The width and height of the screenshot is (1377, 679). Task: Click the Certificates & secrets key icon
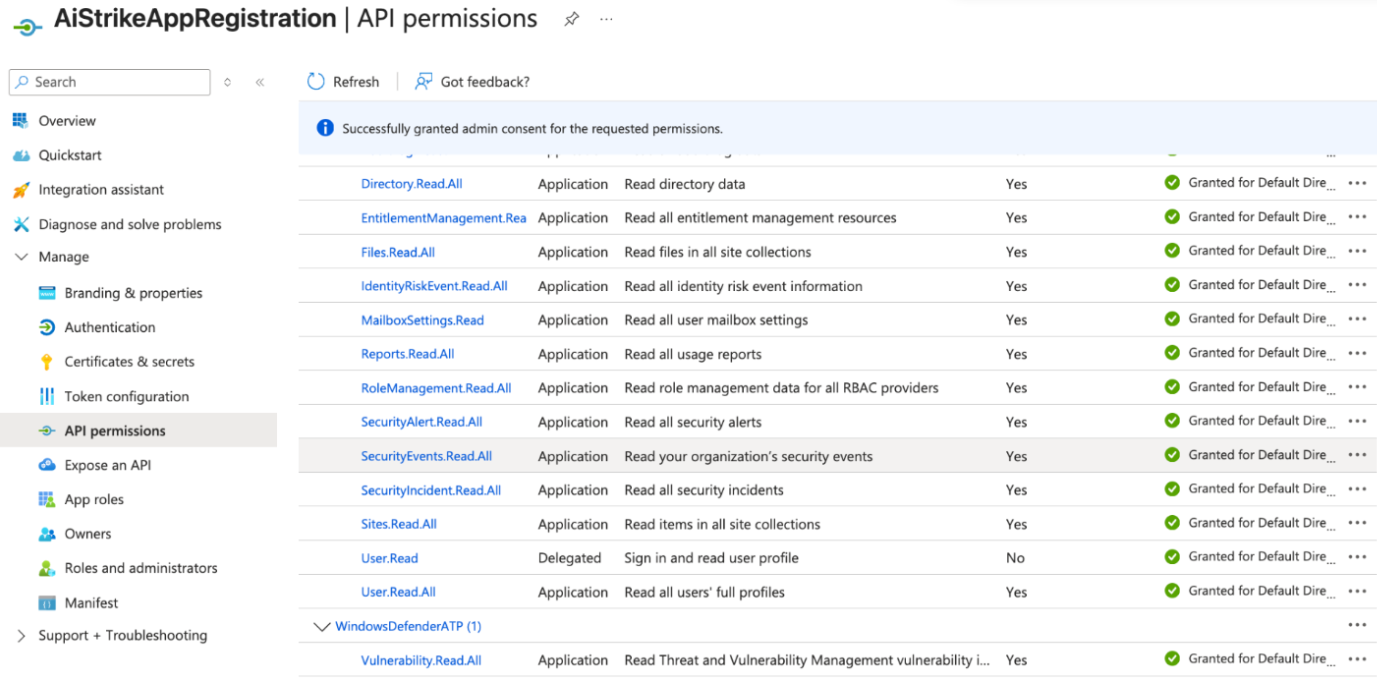point(46,362)
